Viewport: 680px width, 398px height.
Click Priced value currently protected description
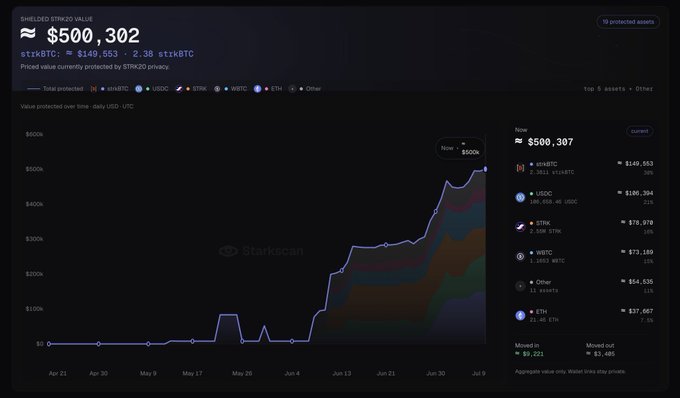pos(95,67)
